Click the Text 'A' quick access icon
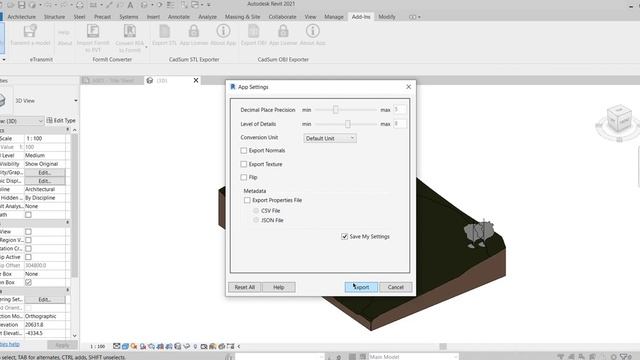The image size is (640, 360). [130, 5]
